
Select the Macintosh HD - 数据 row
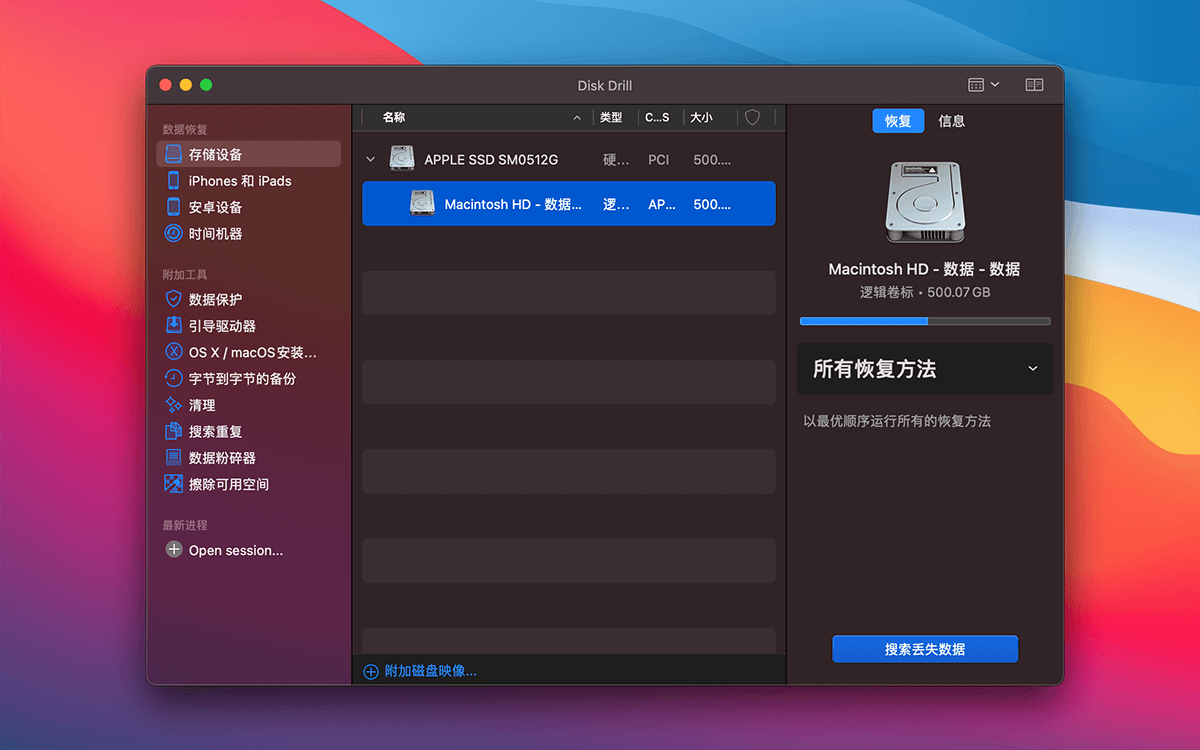coord(569,203)
